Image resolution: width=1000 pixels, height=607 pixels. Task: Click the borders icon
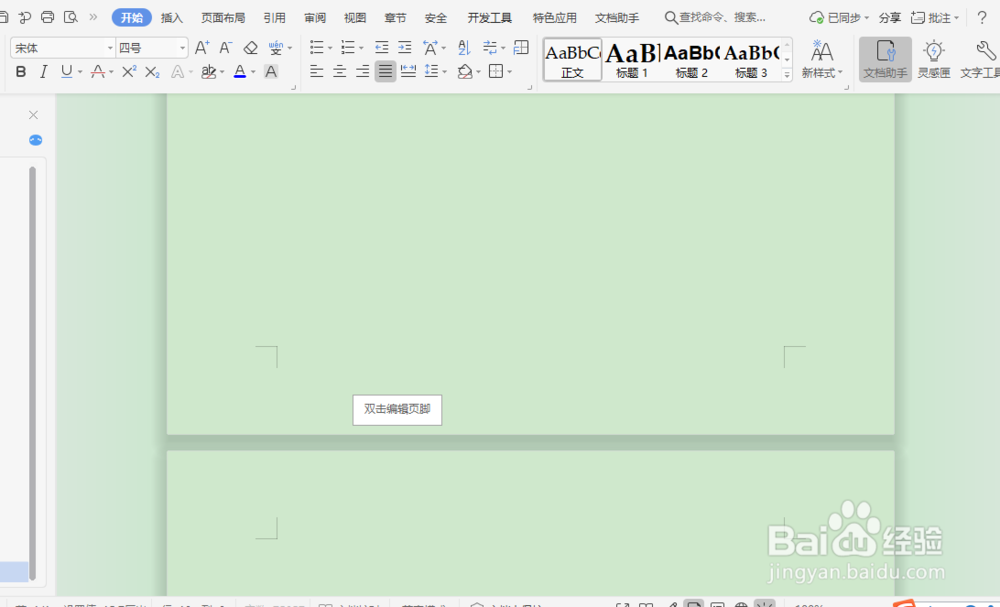coord(496,71)
